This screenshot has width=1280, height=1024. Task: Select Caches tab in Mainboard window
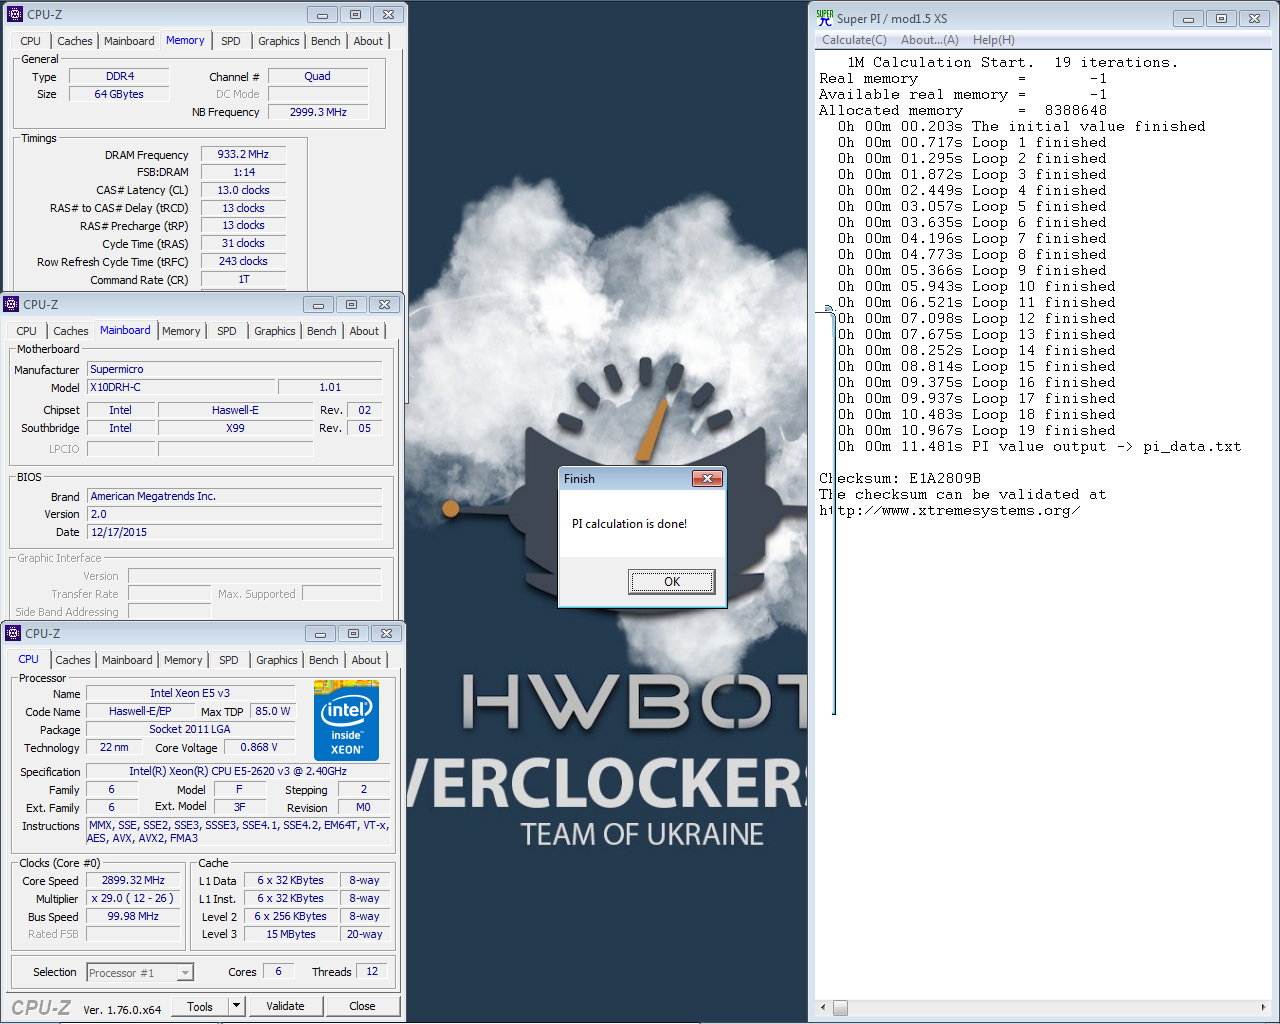(x=71, y=331)
